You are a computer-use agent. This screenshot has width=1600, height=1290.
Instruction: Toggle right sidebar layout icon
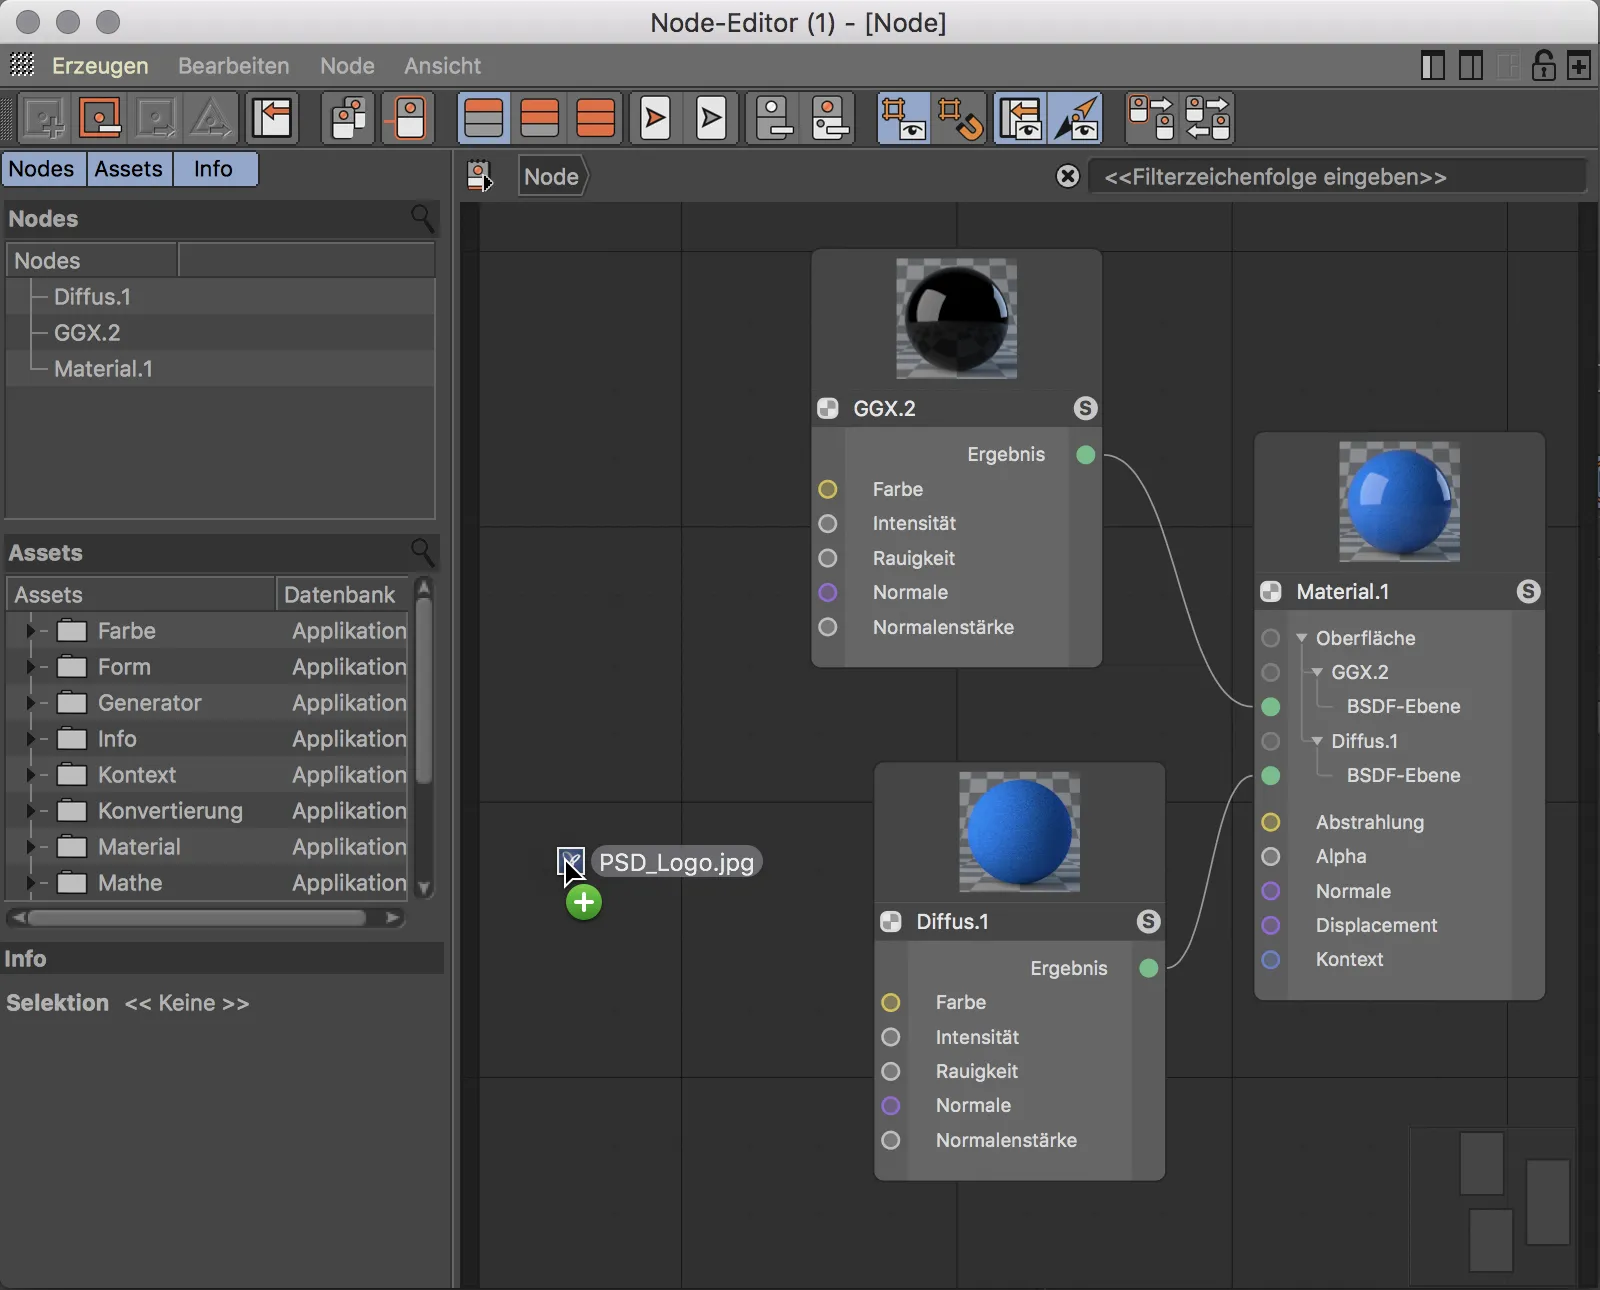[x=1470, y=66]
